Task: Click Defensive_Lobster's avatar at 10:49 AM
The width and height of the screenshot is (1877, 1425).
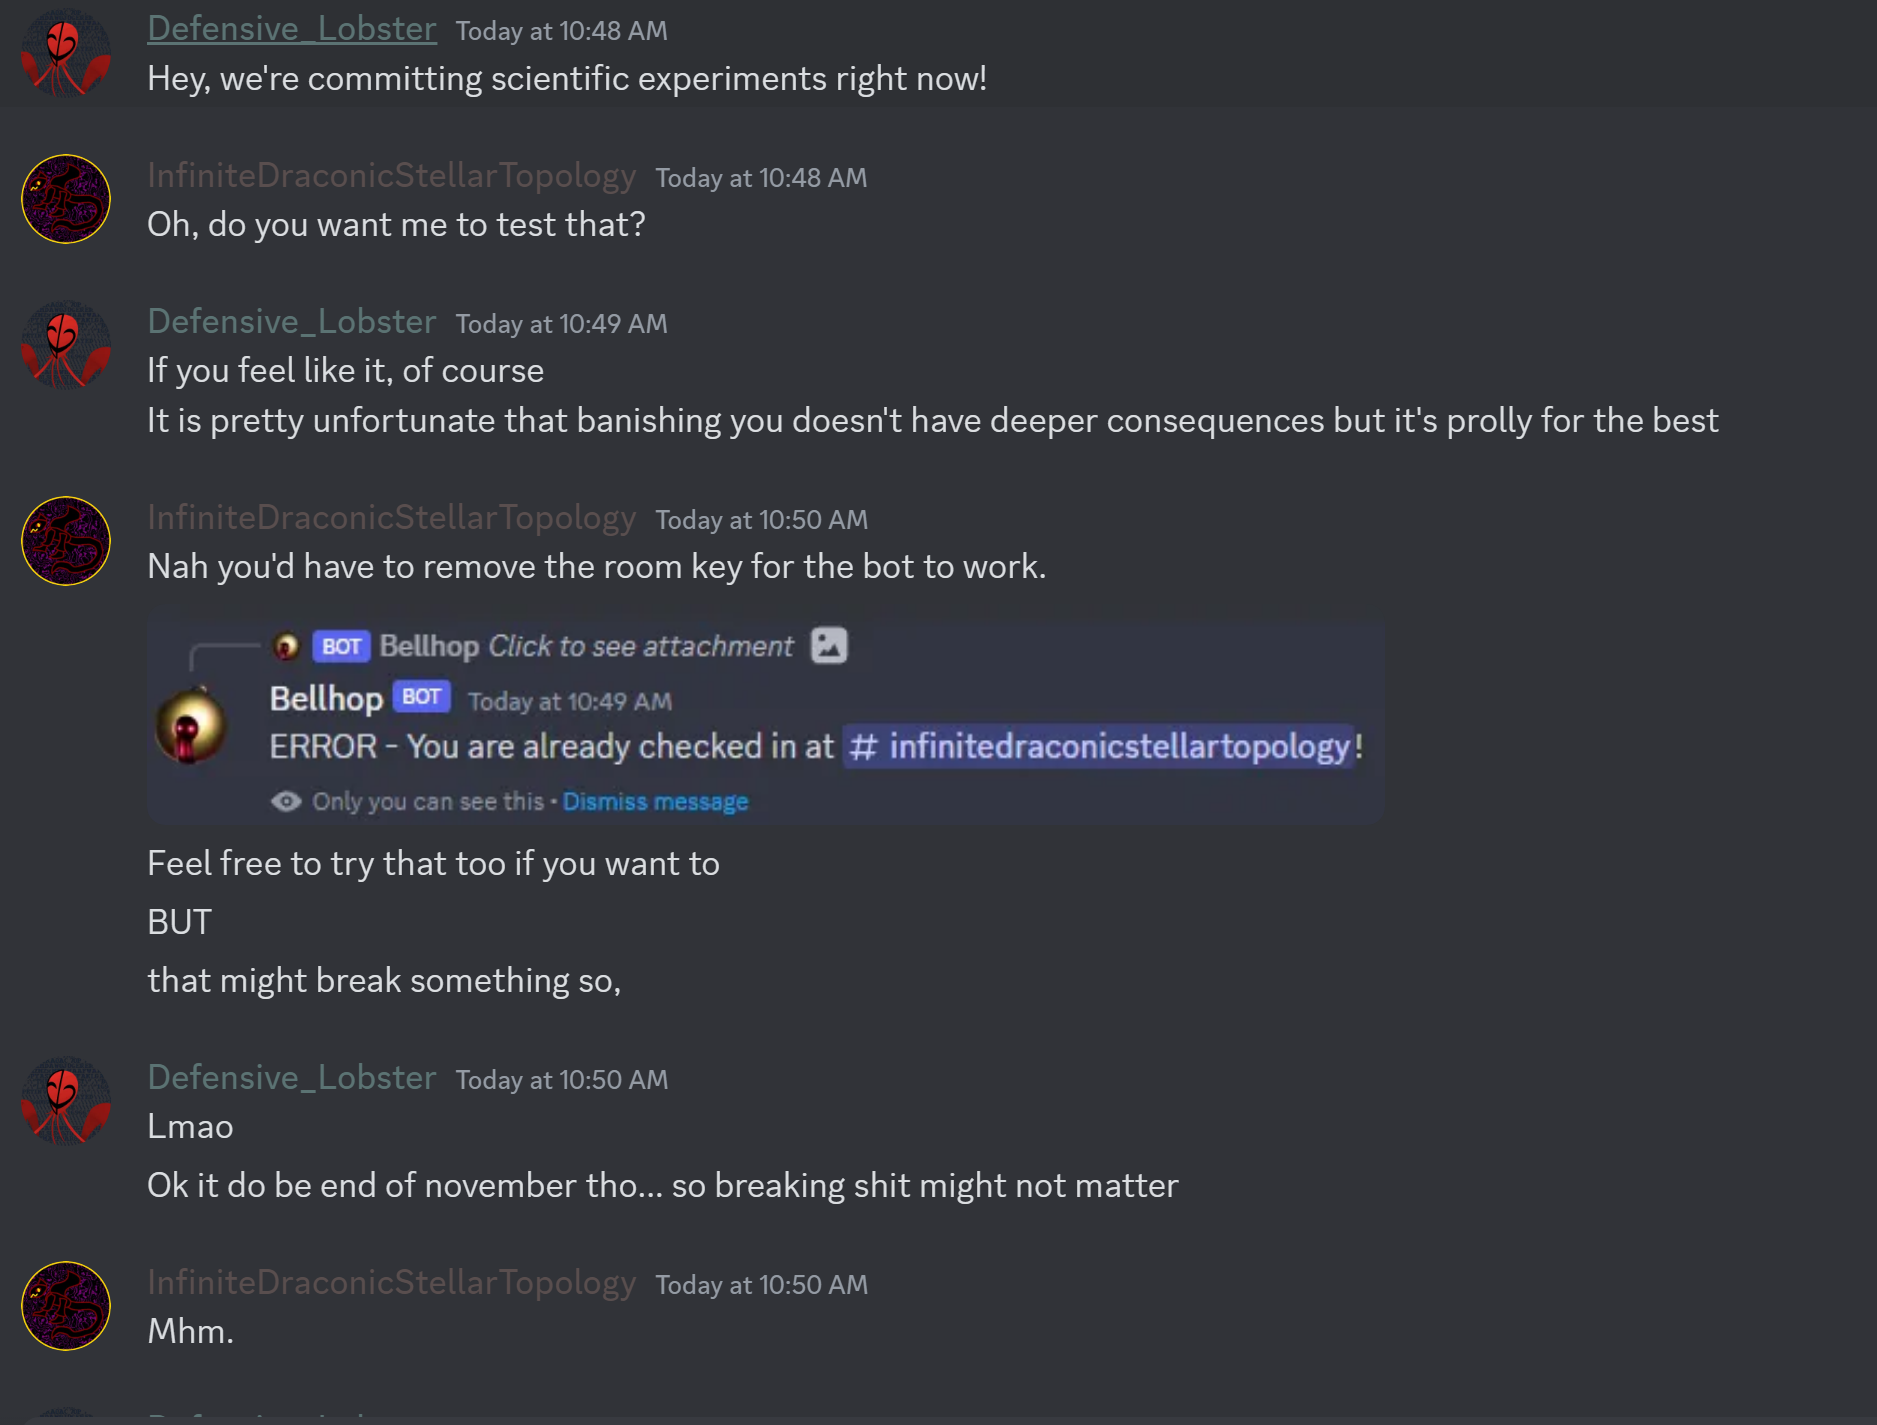Action: [x=66, y=345]
